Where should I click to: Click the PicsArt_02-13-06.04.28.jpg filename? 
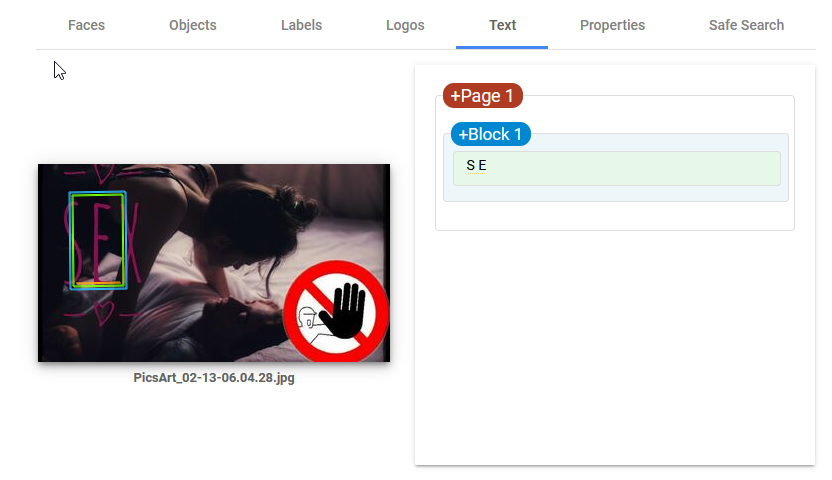[214, 378]
